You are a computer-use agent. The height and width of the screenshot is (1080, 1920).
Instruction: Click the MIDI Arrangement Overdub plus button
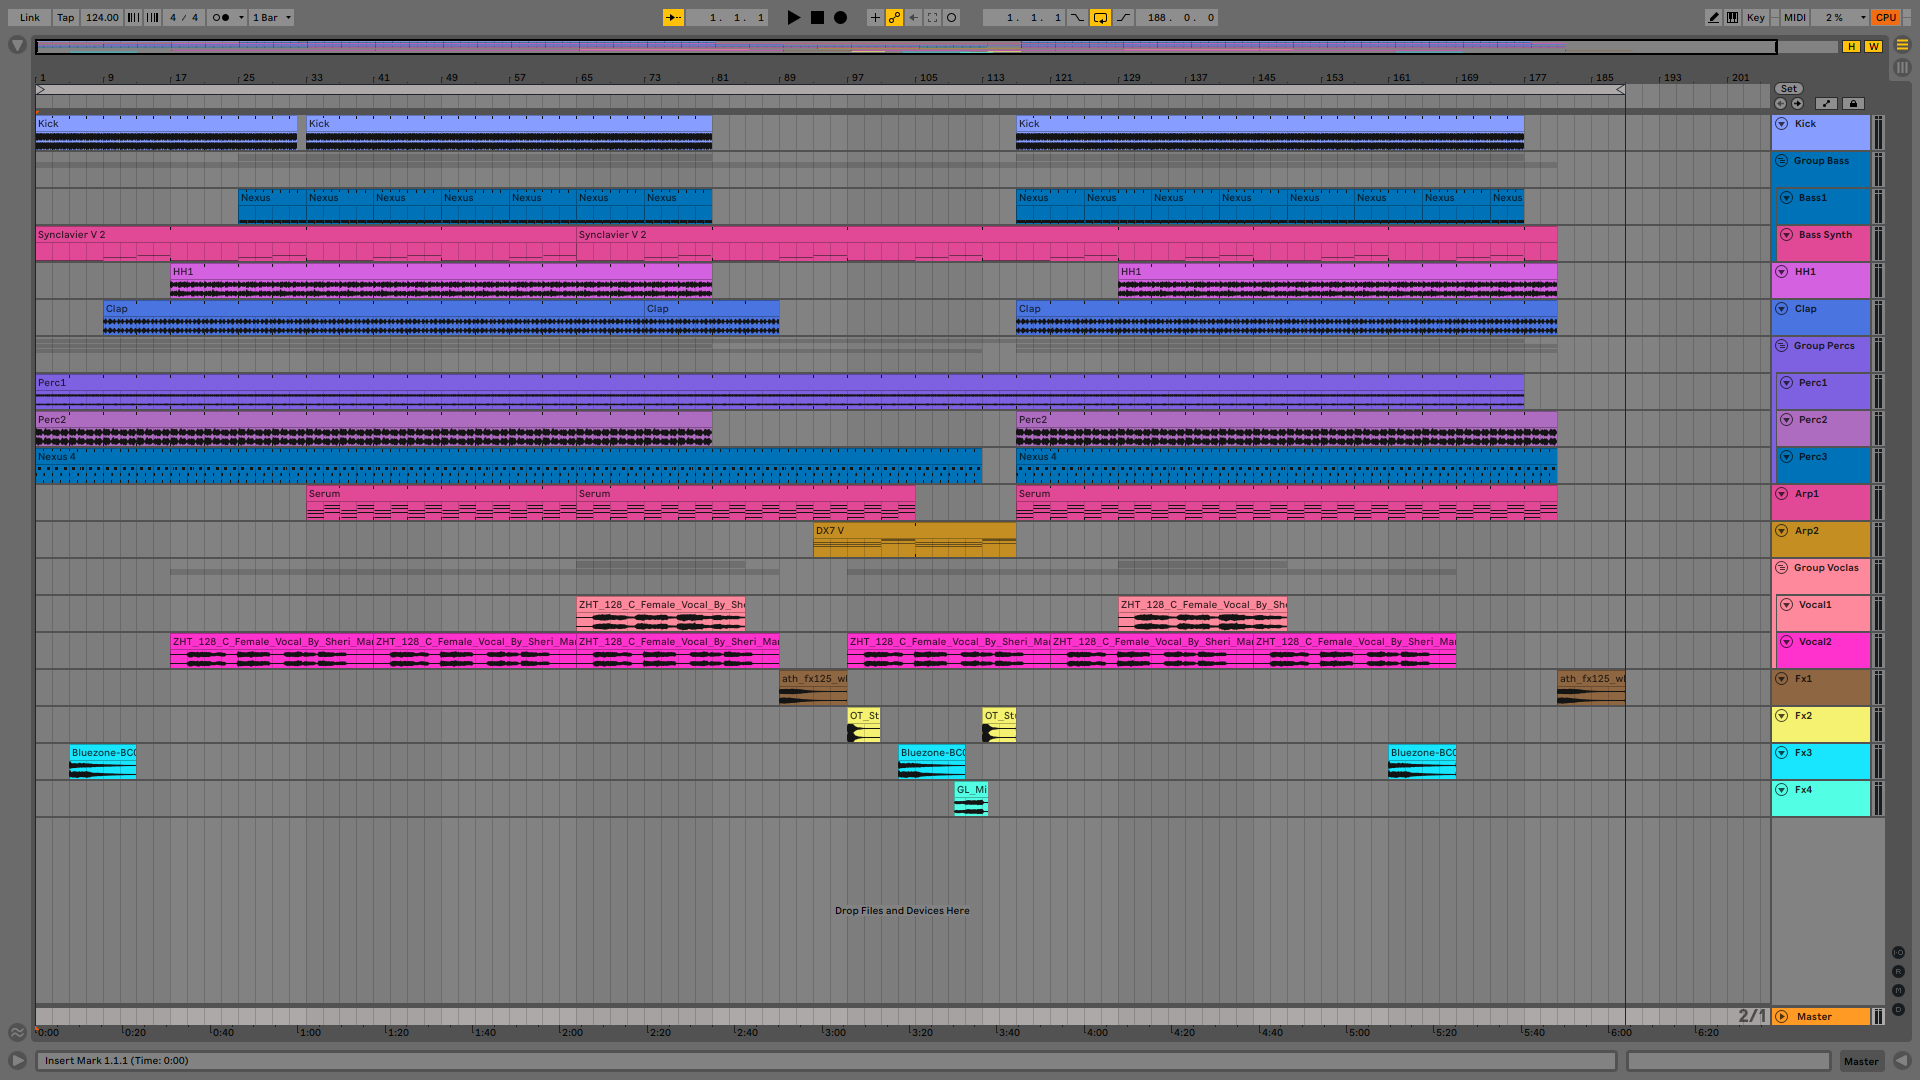(x=875, y=17)
